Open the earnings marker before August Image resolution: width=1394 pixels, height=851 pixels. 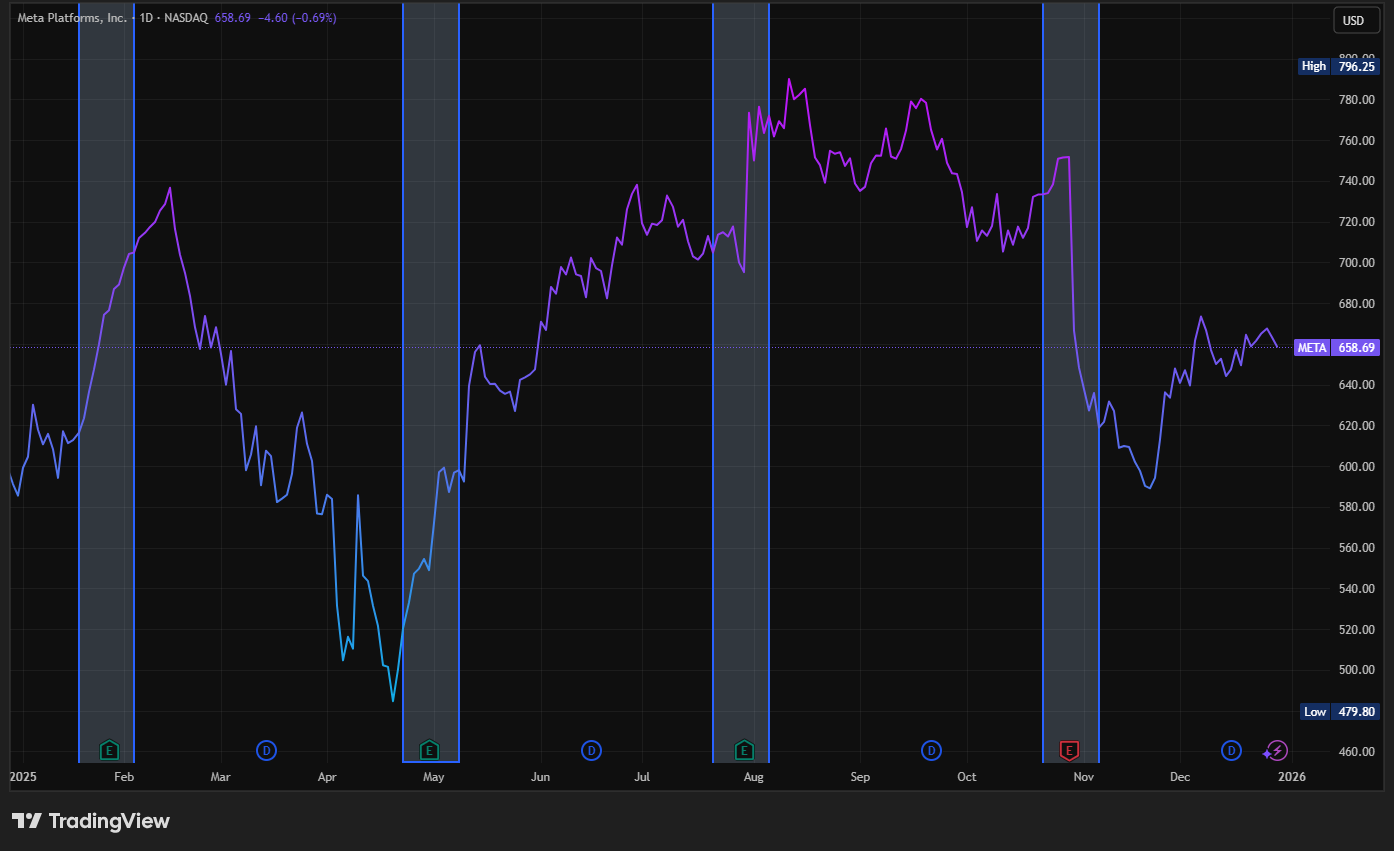pyautogui.click(x=743, y=750)
